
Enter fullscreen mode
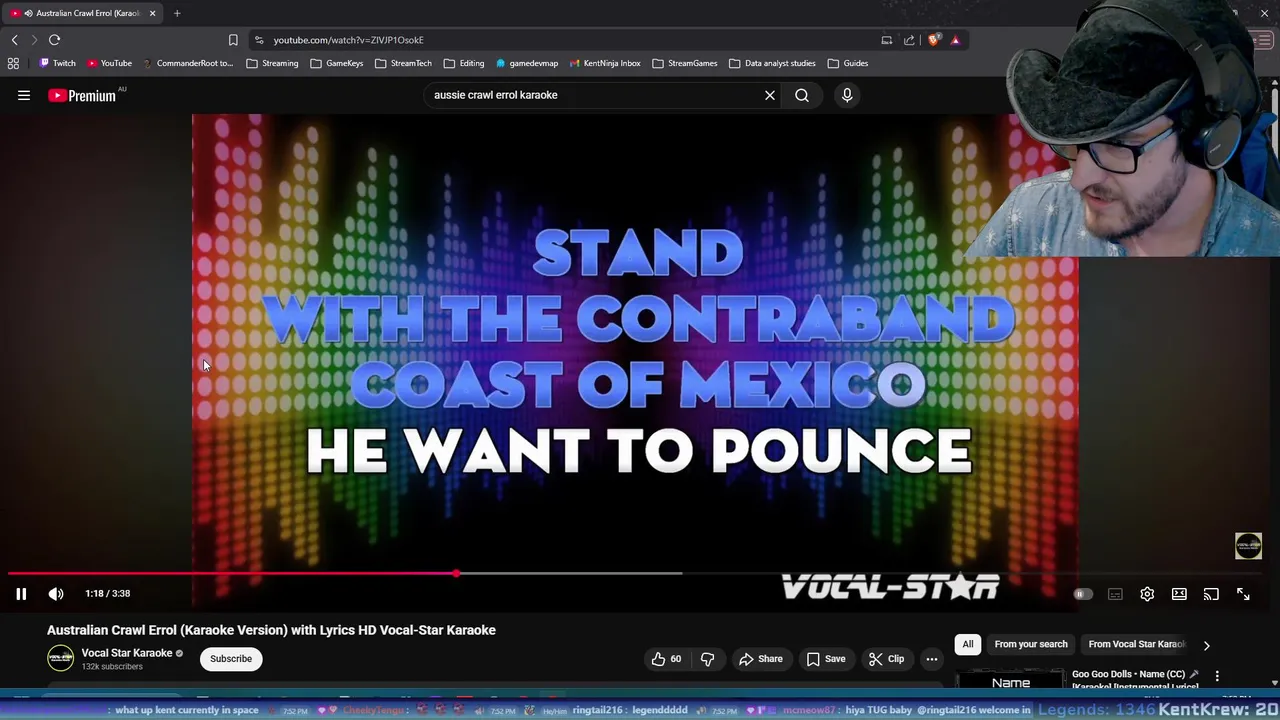(x=1243, y=594)
